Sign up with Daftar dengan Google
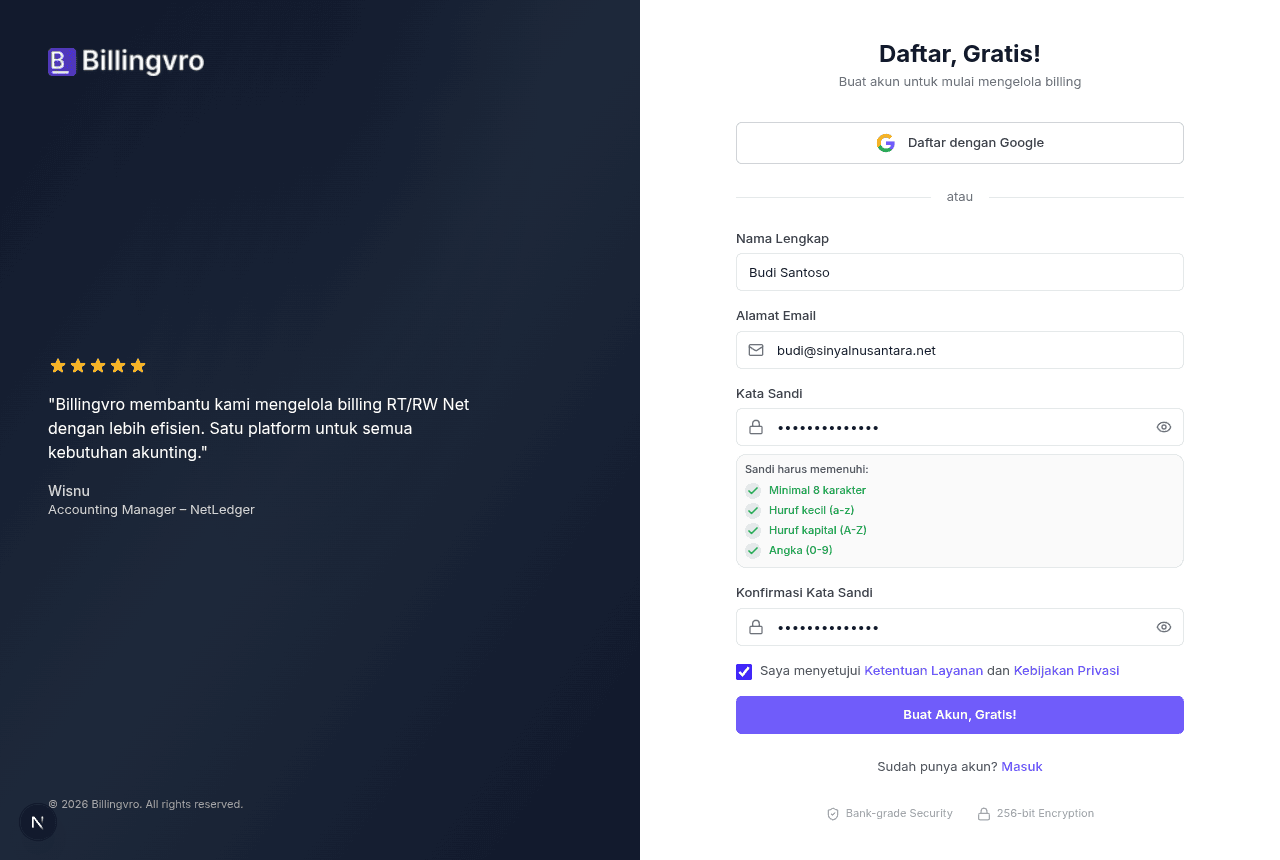 (x=960, y=143)
